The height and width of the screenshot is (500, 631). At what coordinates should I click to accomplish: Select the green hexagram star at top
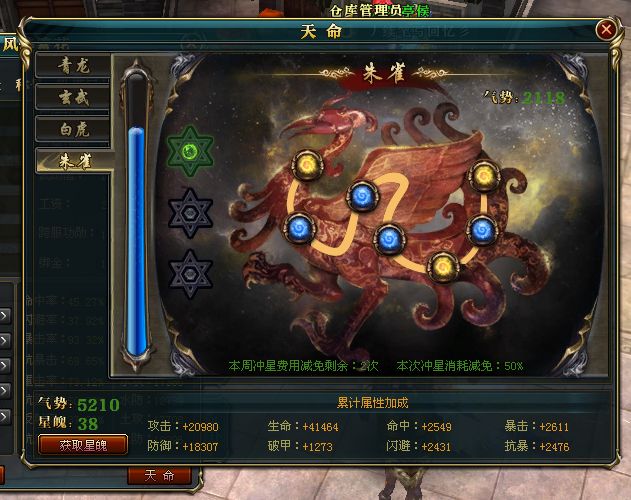coord(190,152)
